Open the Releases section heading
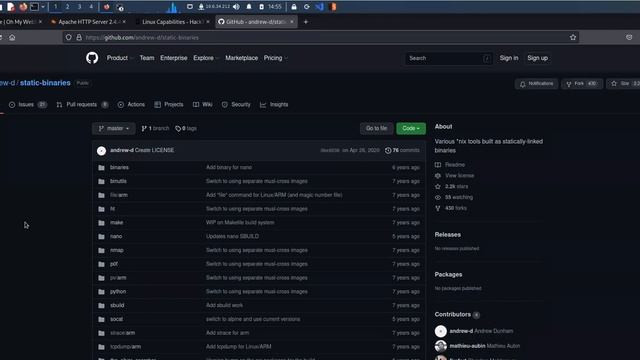This screenshot has width=640, height=360. point(448,235)
